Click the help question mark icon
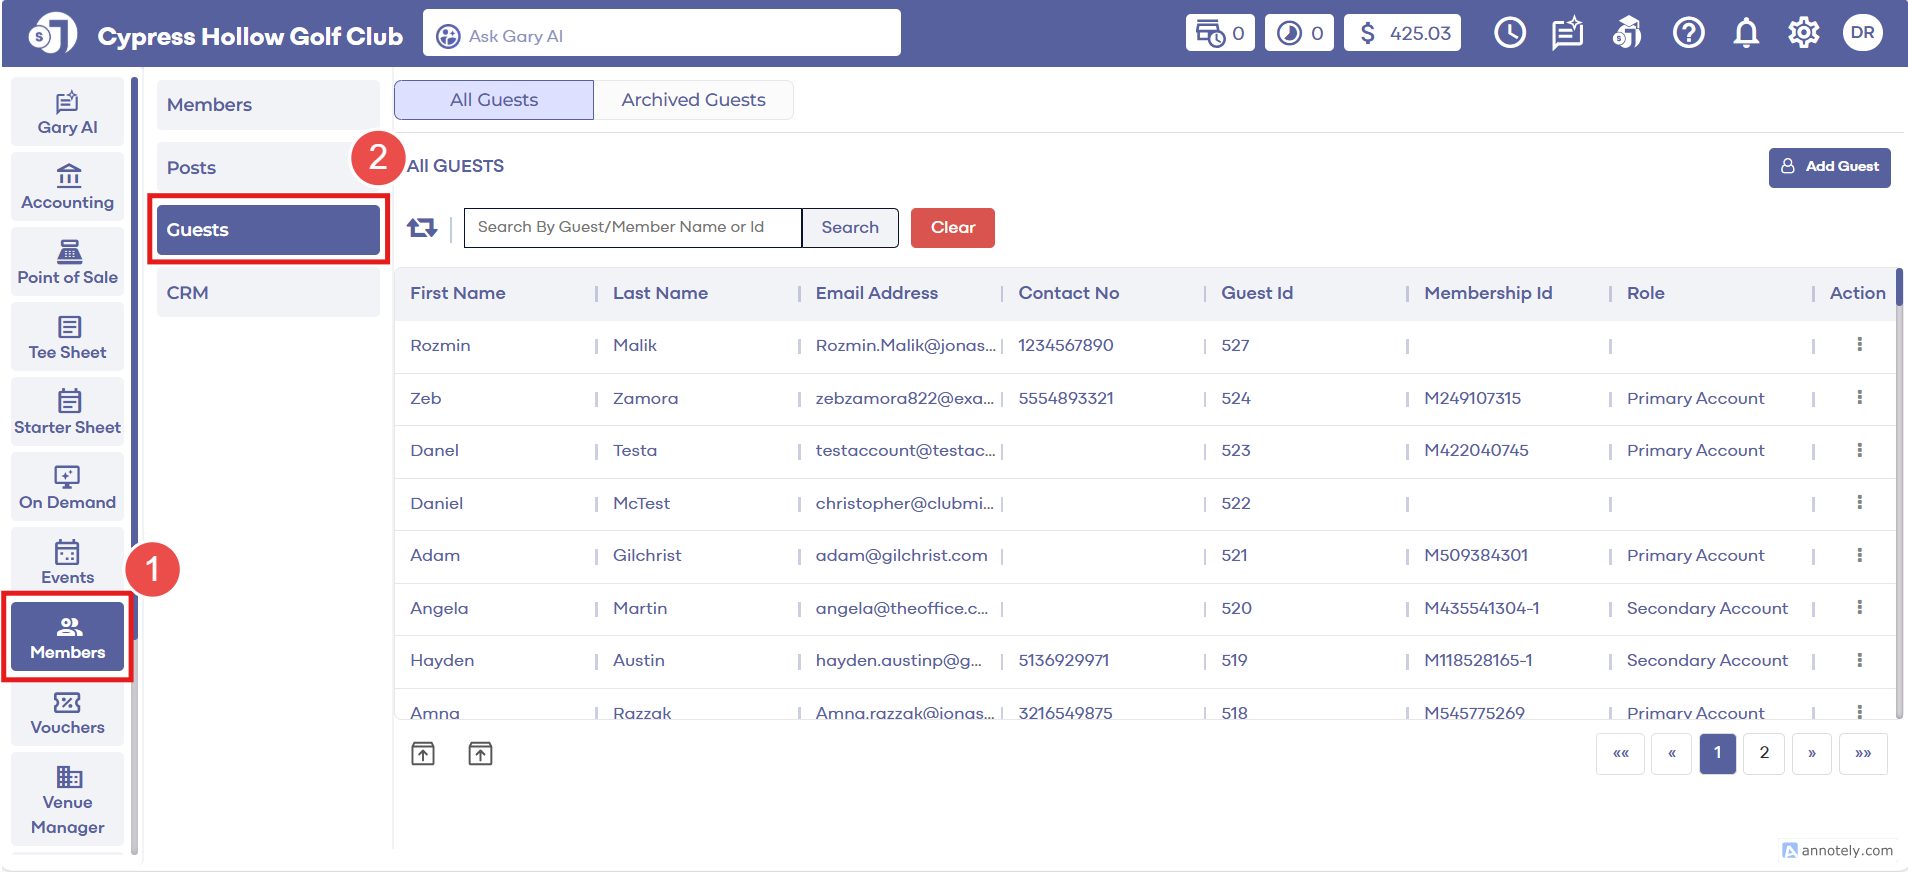This screenshot has width=1908, height=872. (1688, 34)
